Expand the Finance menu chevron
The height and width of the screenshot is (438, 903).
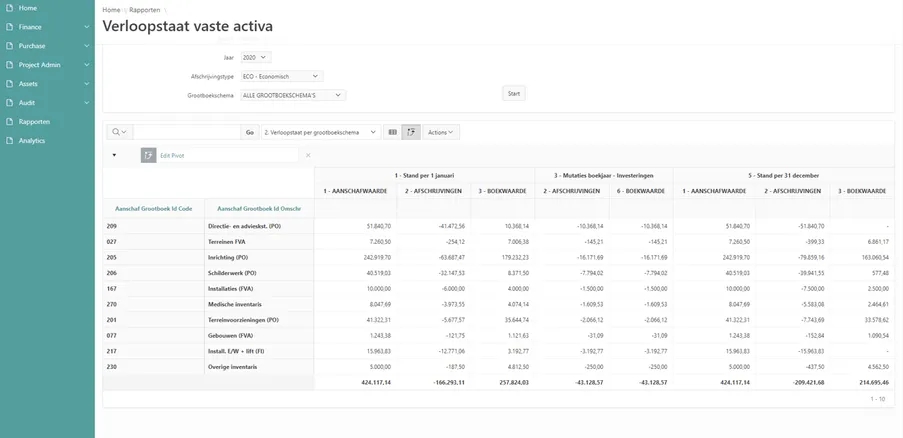point(87,27)
